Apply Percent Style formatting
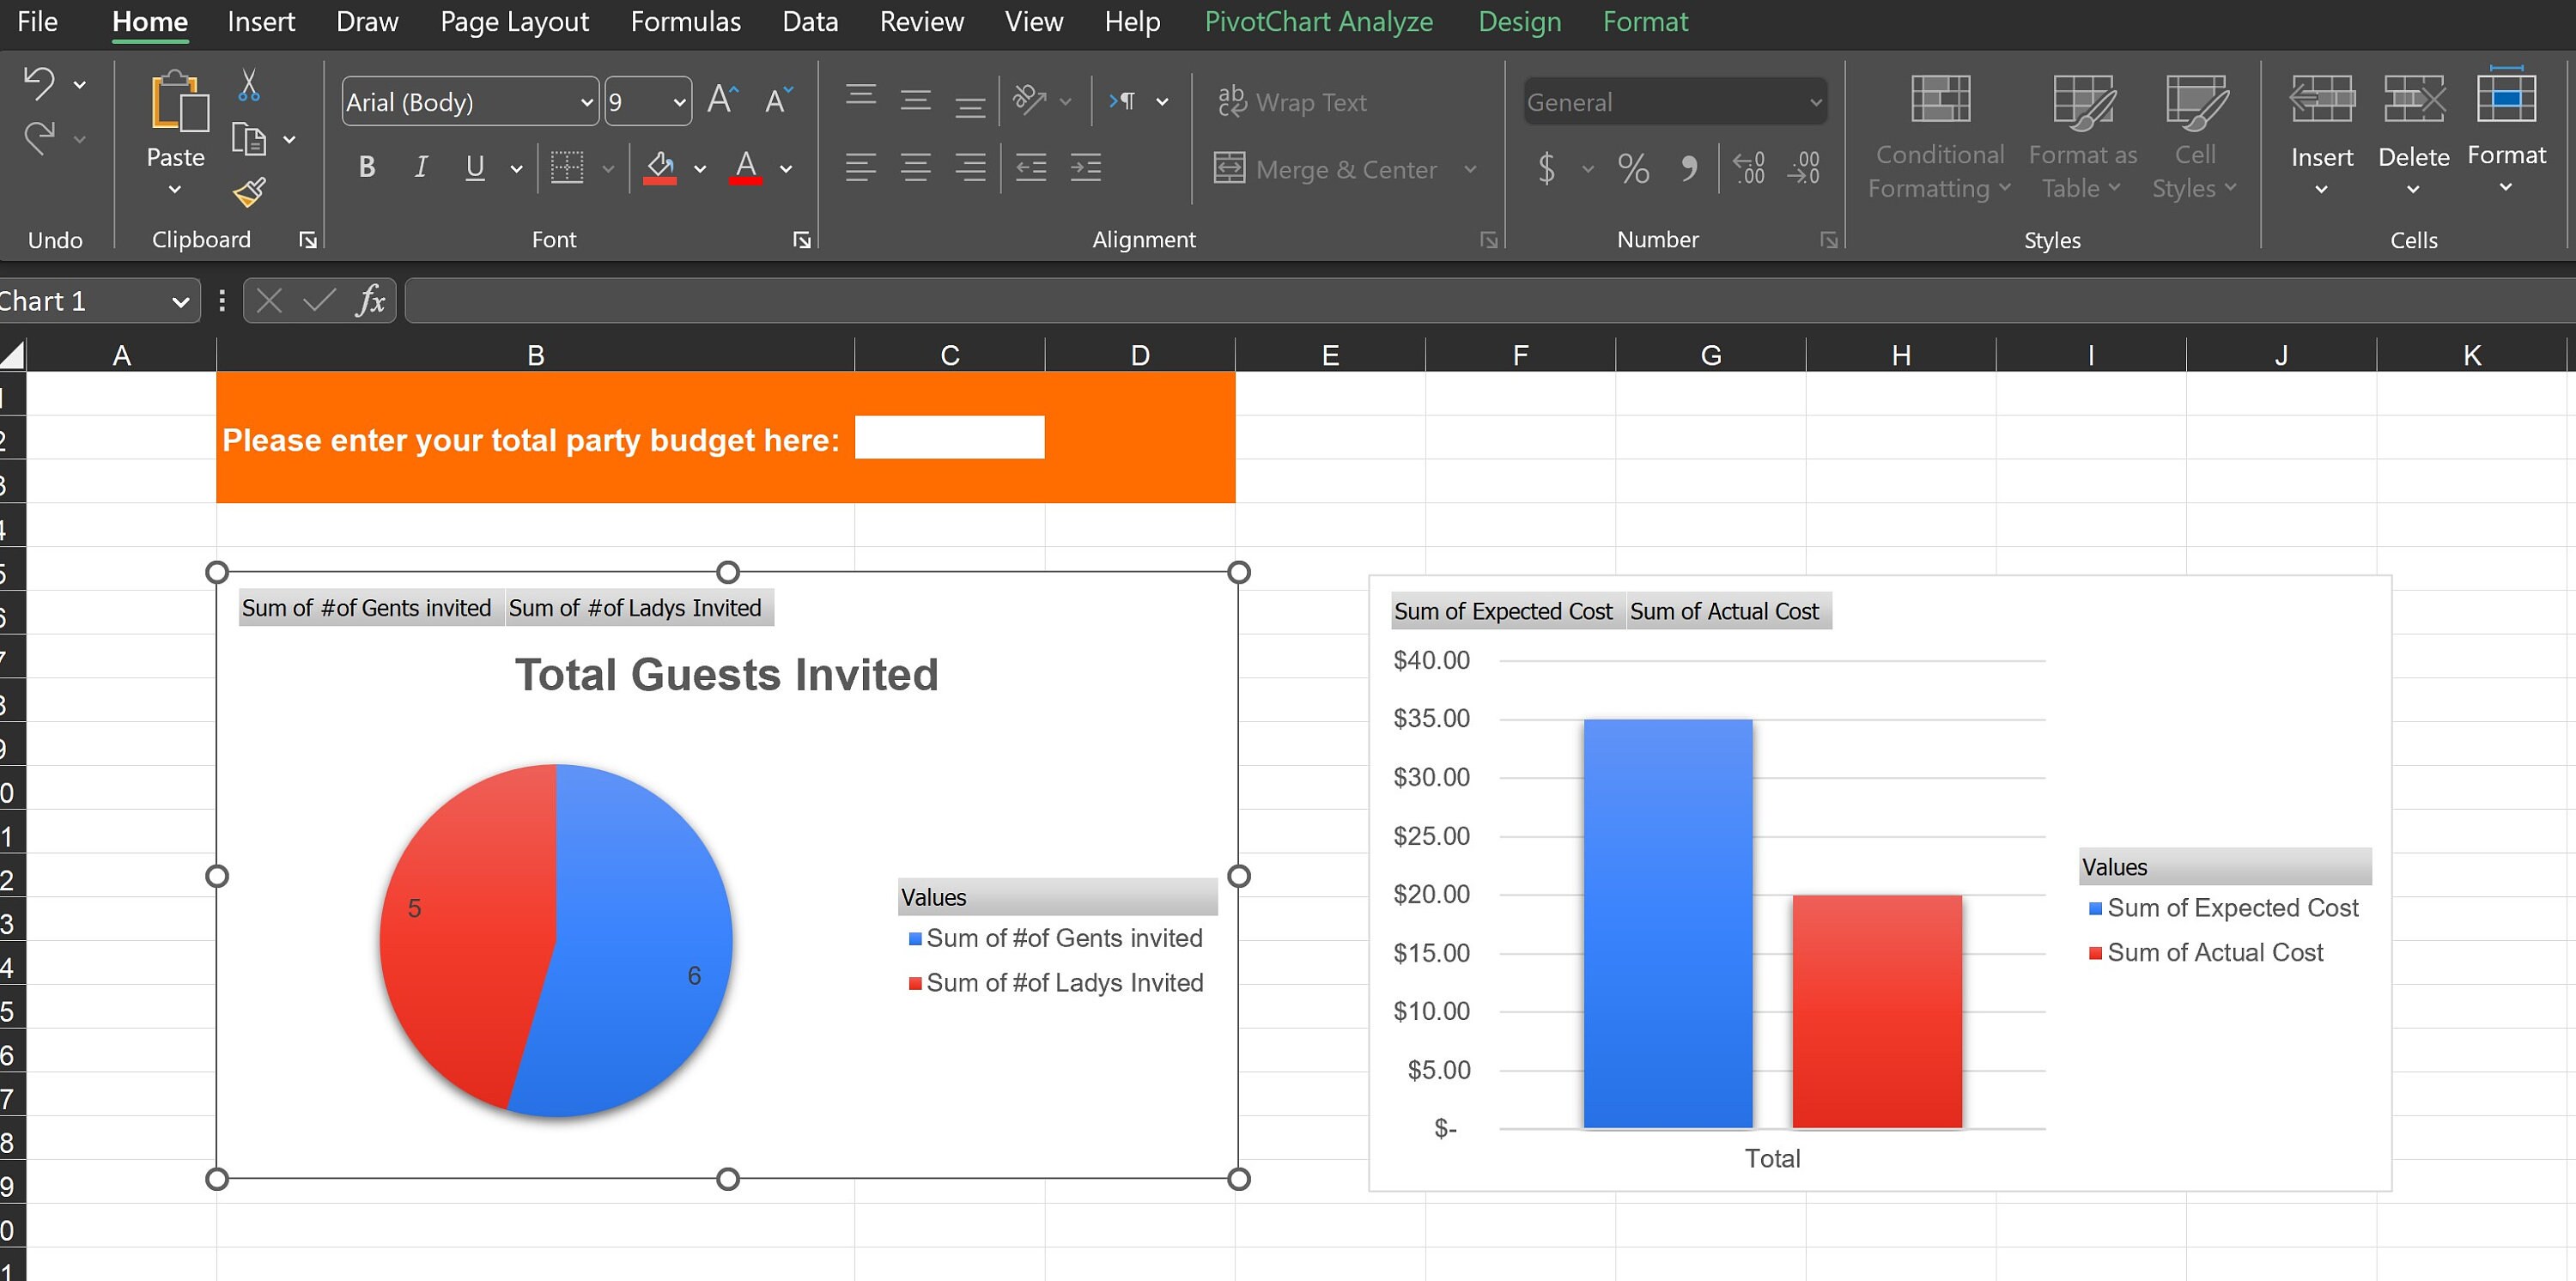The image size is (2576, 1281). (x=1634, y=168)
